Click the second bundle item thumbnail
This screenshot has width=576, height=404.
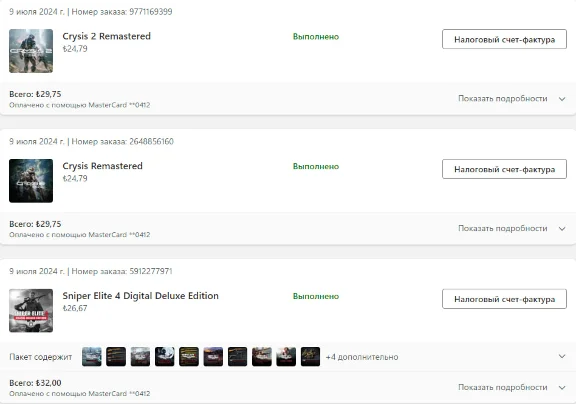(116, 357)
